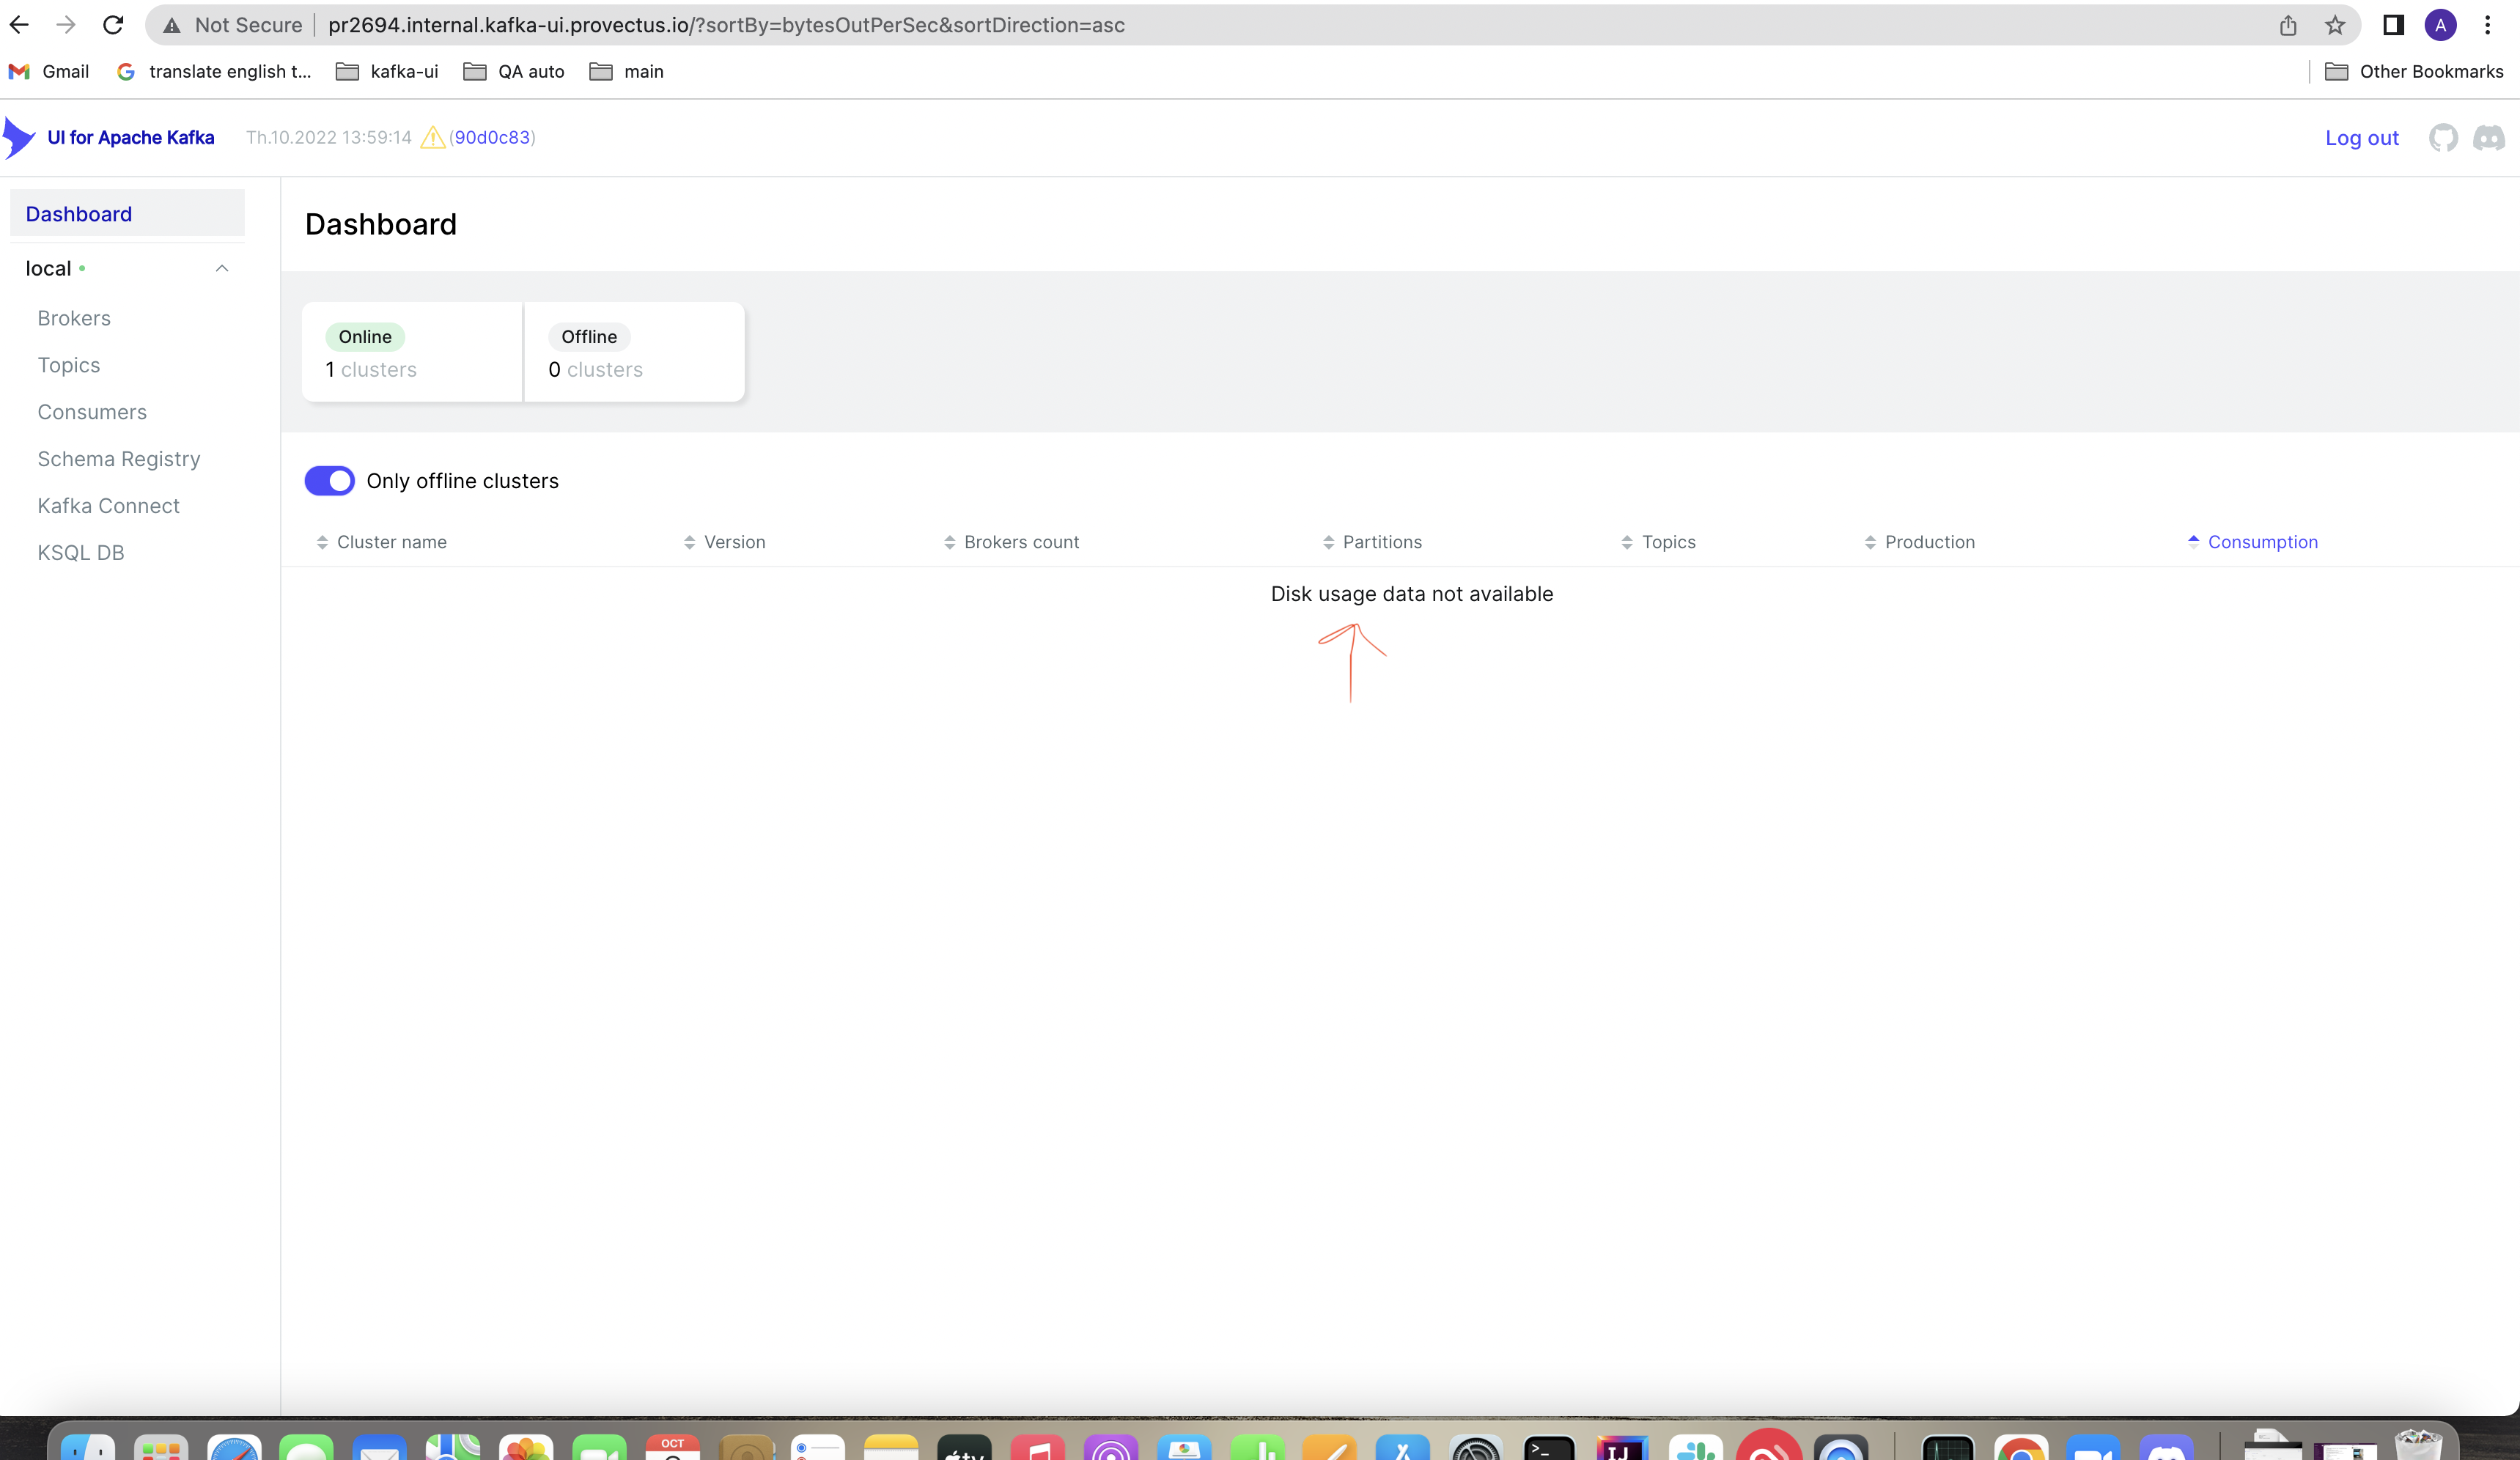Open KSQL DB from the sidebar

(81, 552)
